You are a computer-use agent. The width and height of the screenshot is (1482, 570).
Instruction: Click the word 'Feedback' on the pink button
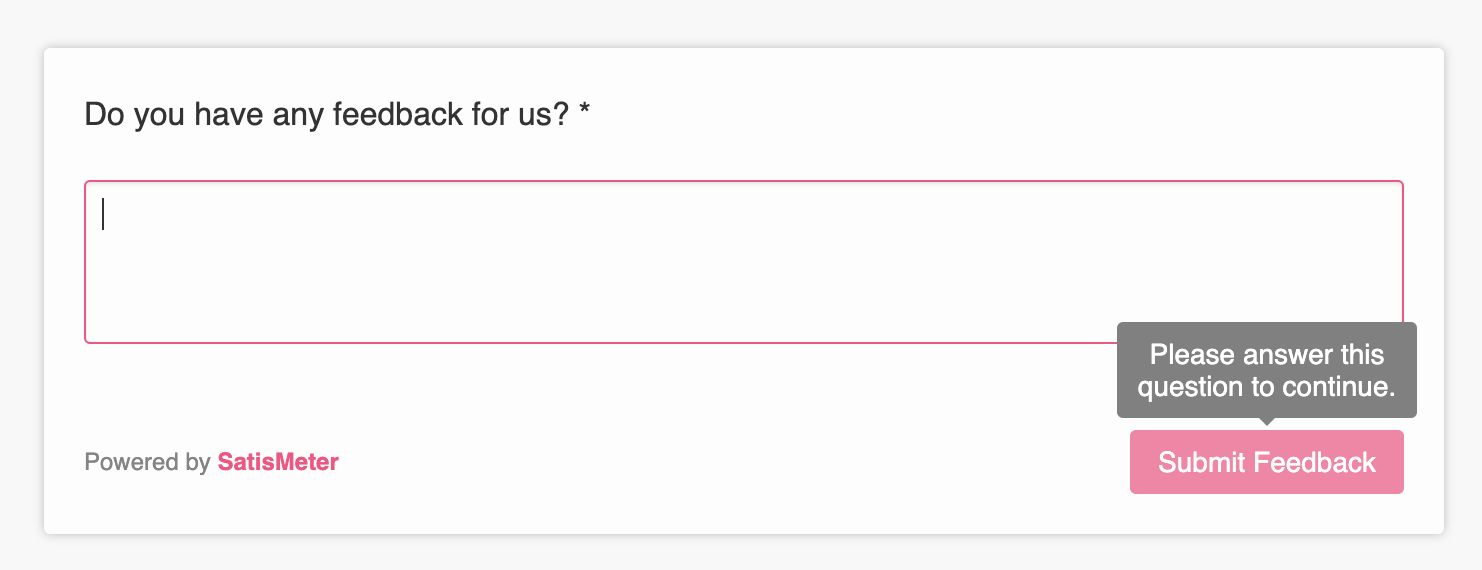(x=1315, y=462)
